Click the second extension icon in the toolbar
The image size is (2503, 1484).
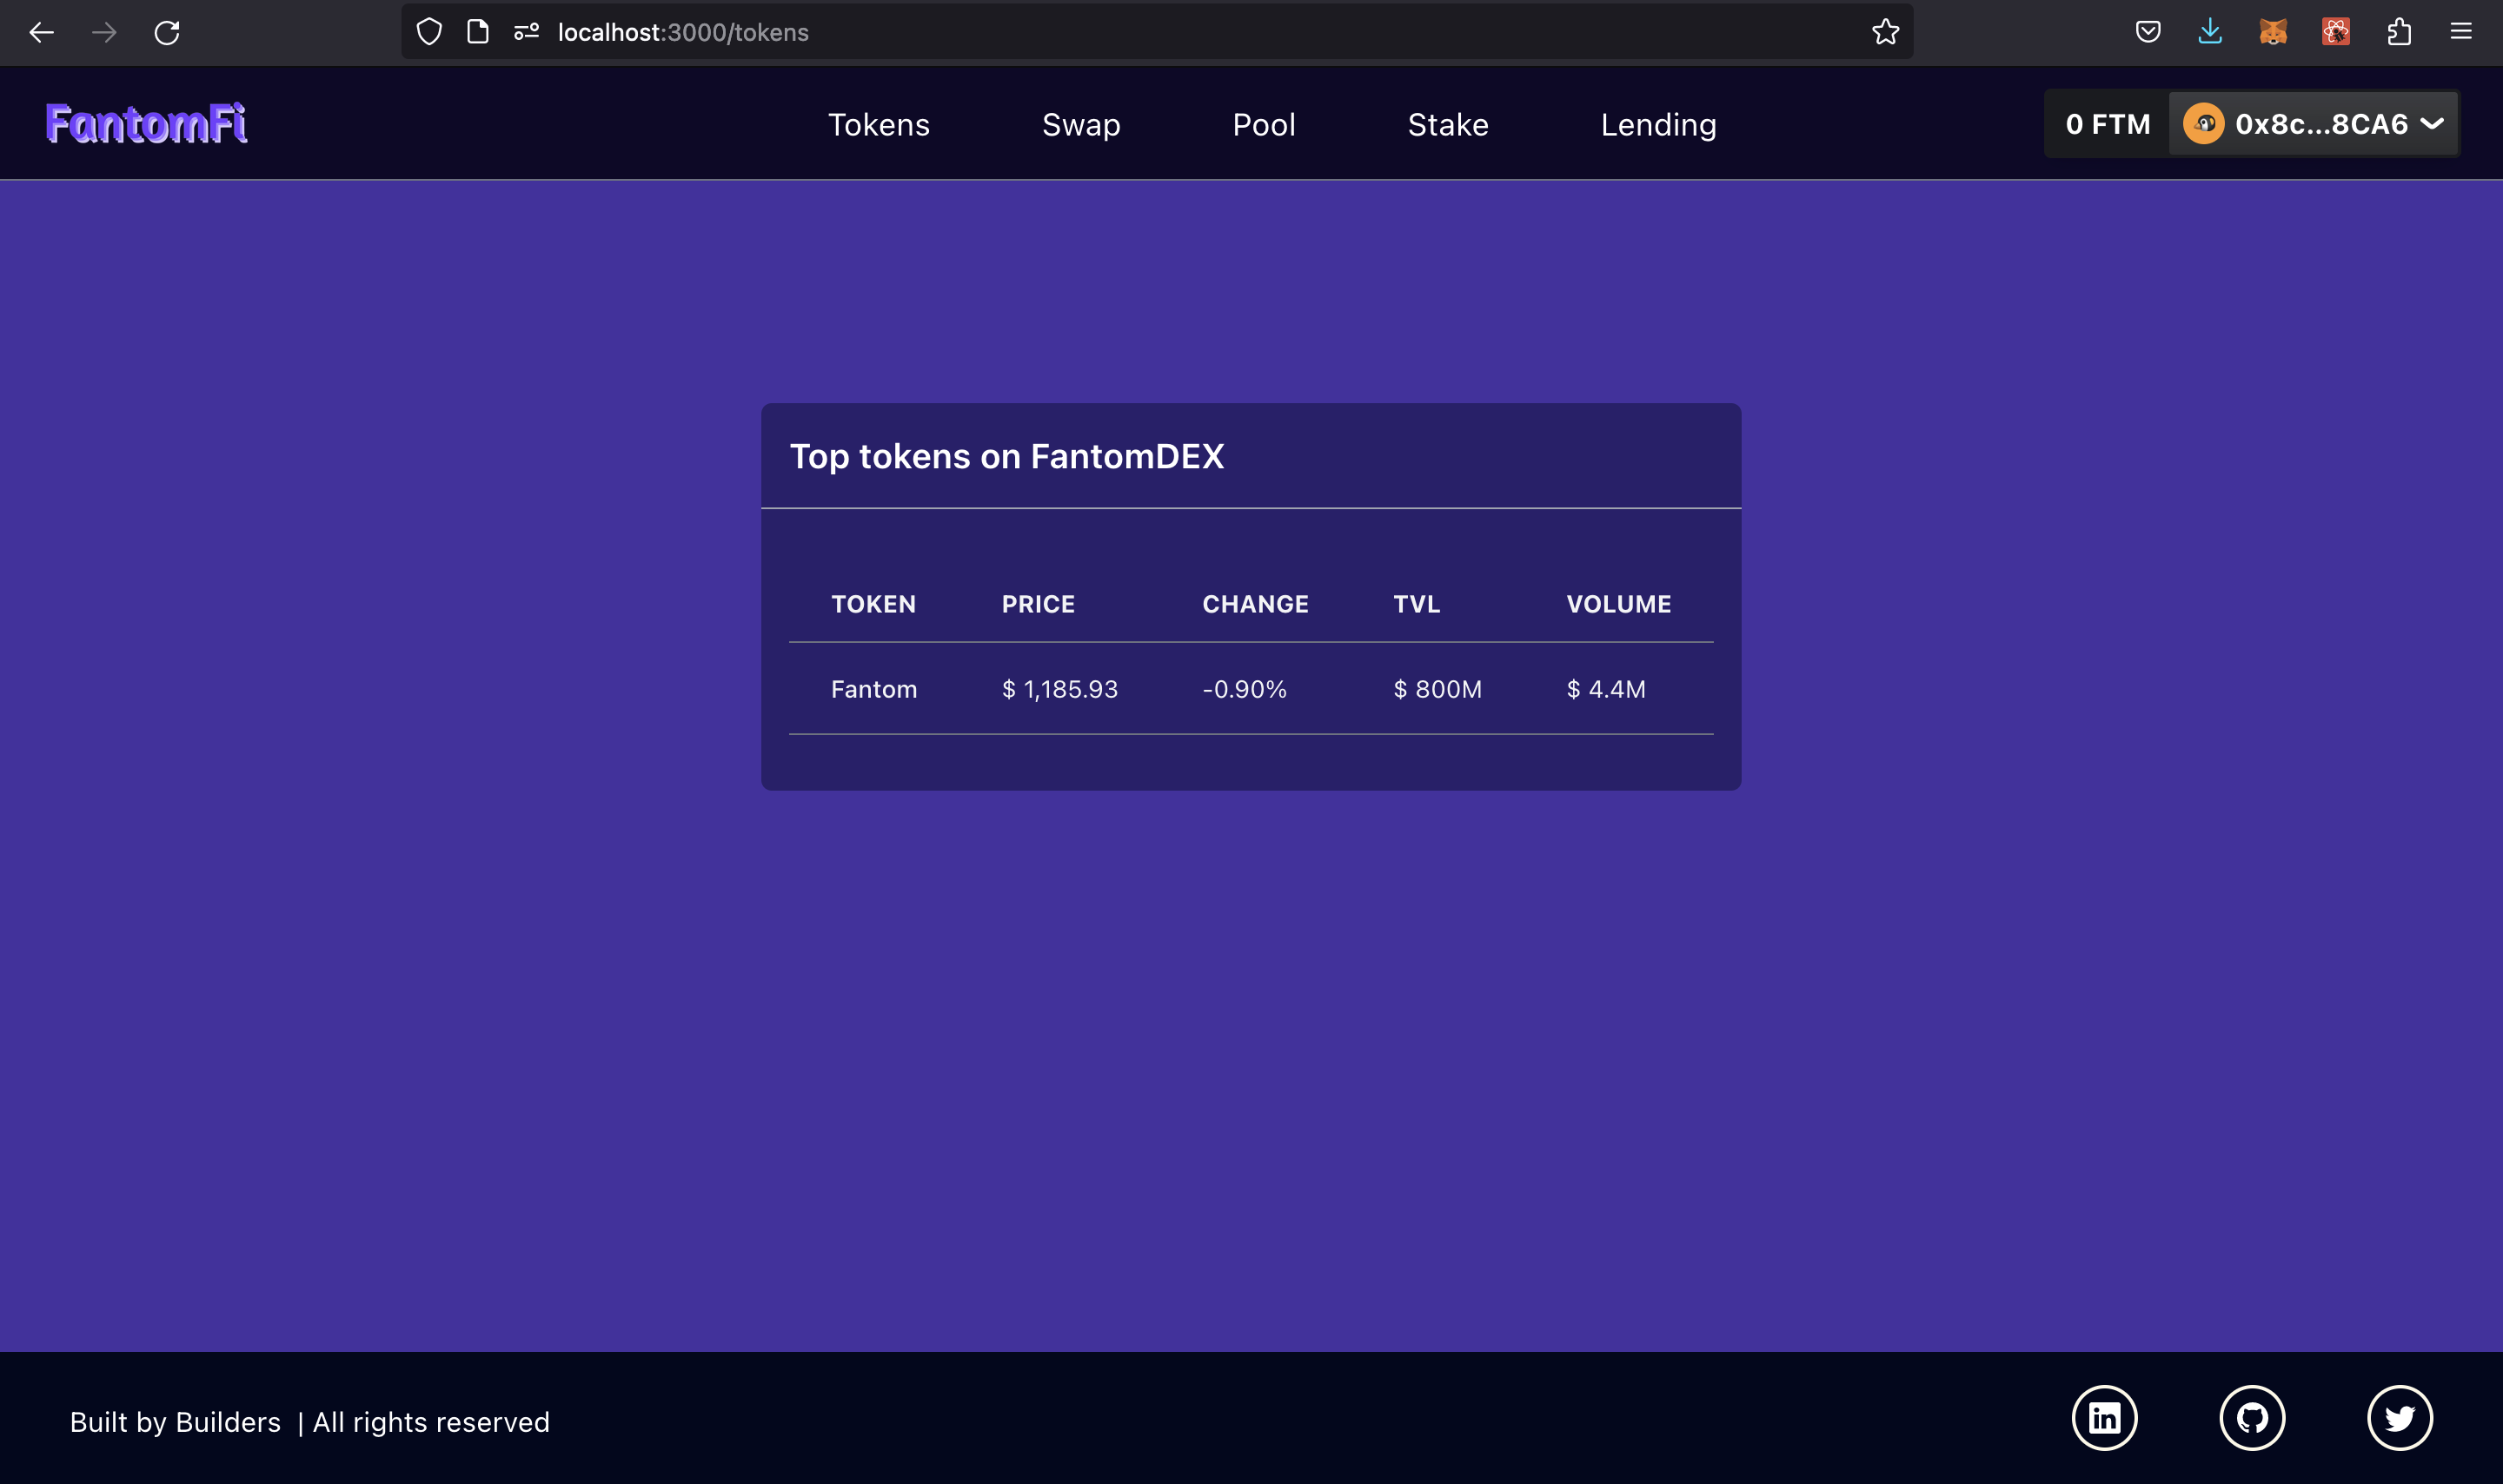click(2336, 31)
